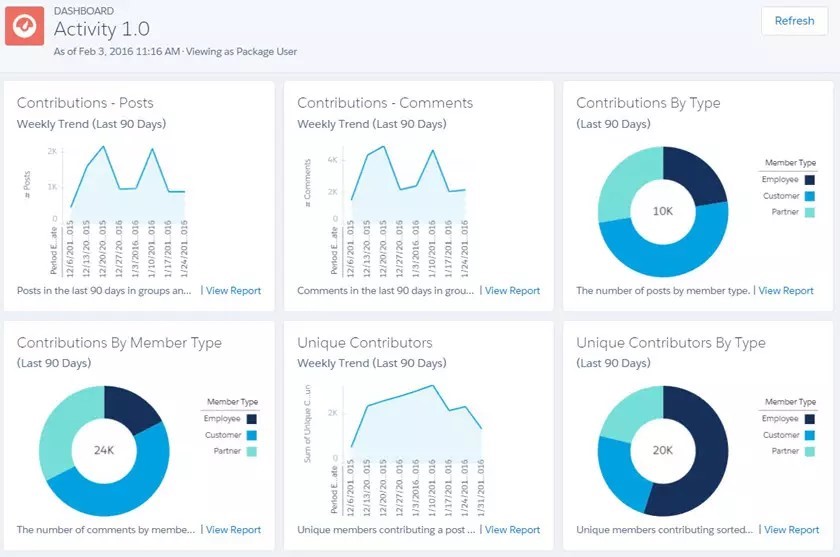Click Employee swatch in Contributions By Type legend
The width and height of the screenshot is (840, 557).
tap(808, 180)
